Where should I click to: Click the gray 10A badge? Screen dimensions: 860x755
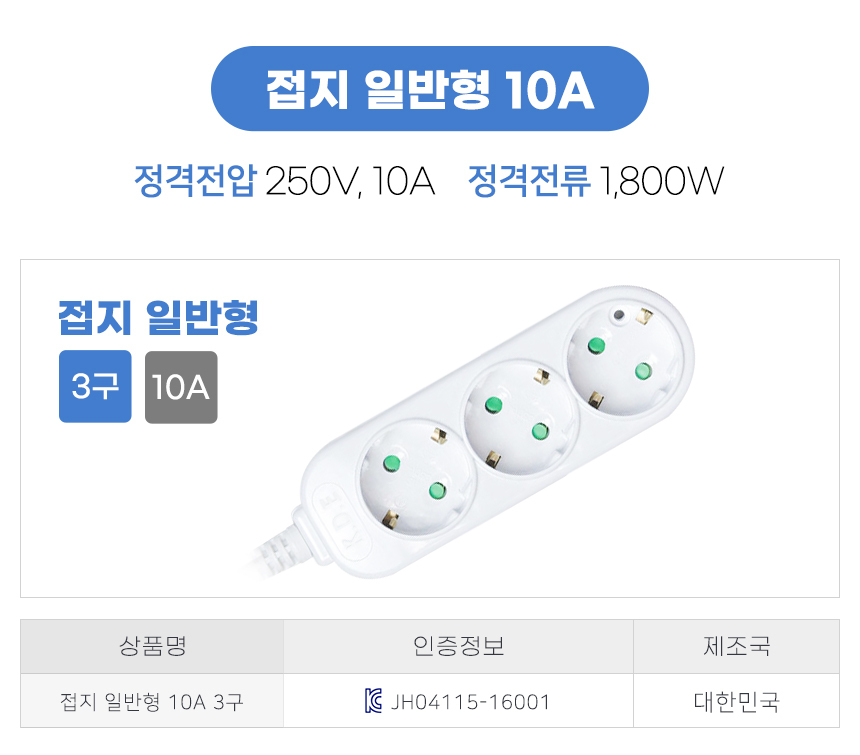pyautogui.click(x=181, y=387)
